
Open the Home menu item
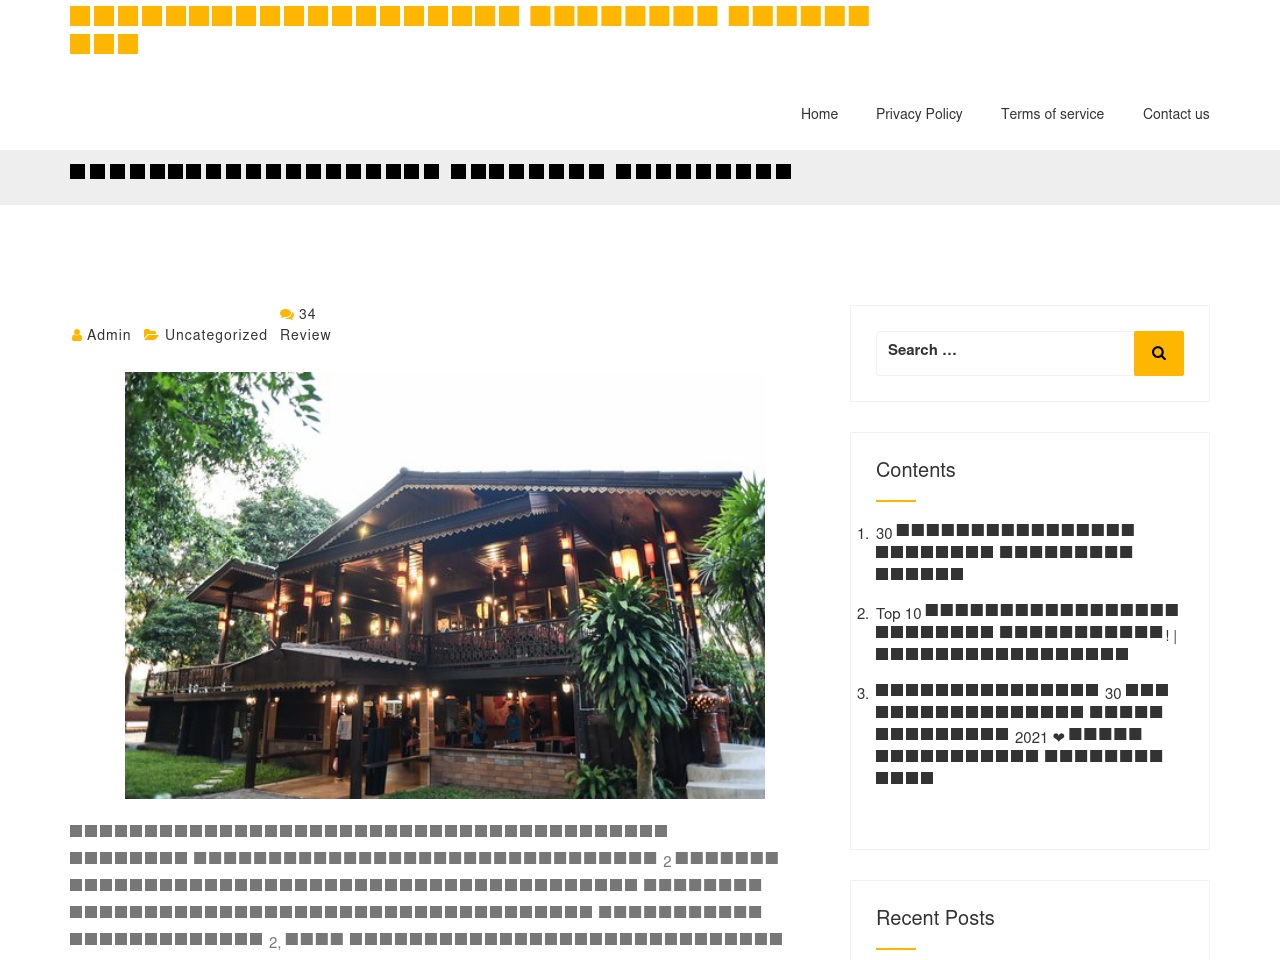tap(819, 114)
